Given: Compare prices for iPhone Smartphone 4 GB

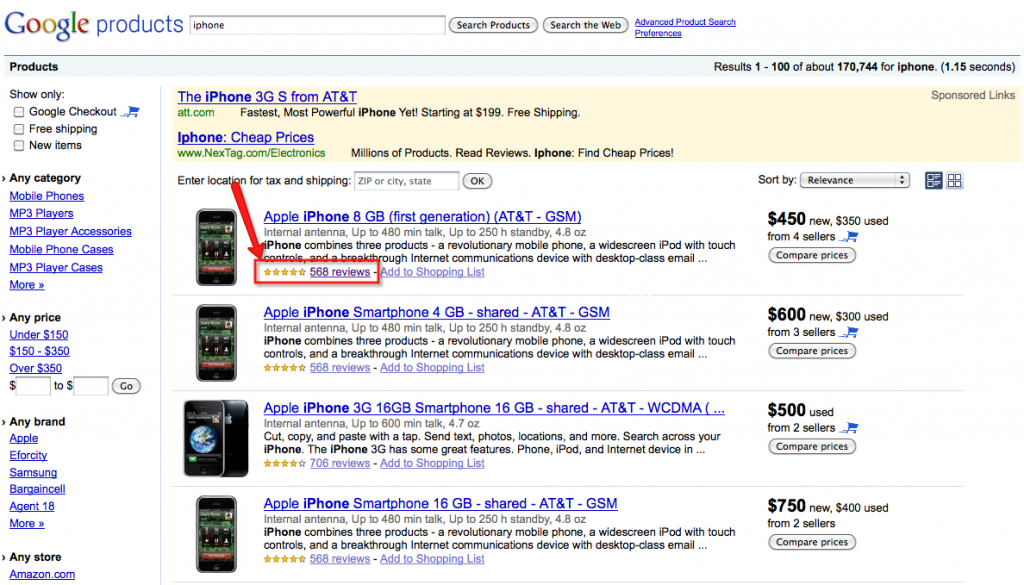Looking at the screenshot, I should (x=812, y=351).
